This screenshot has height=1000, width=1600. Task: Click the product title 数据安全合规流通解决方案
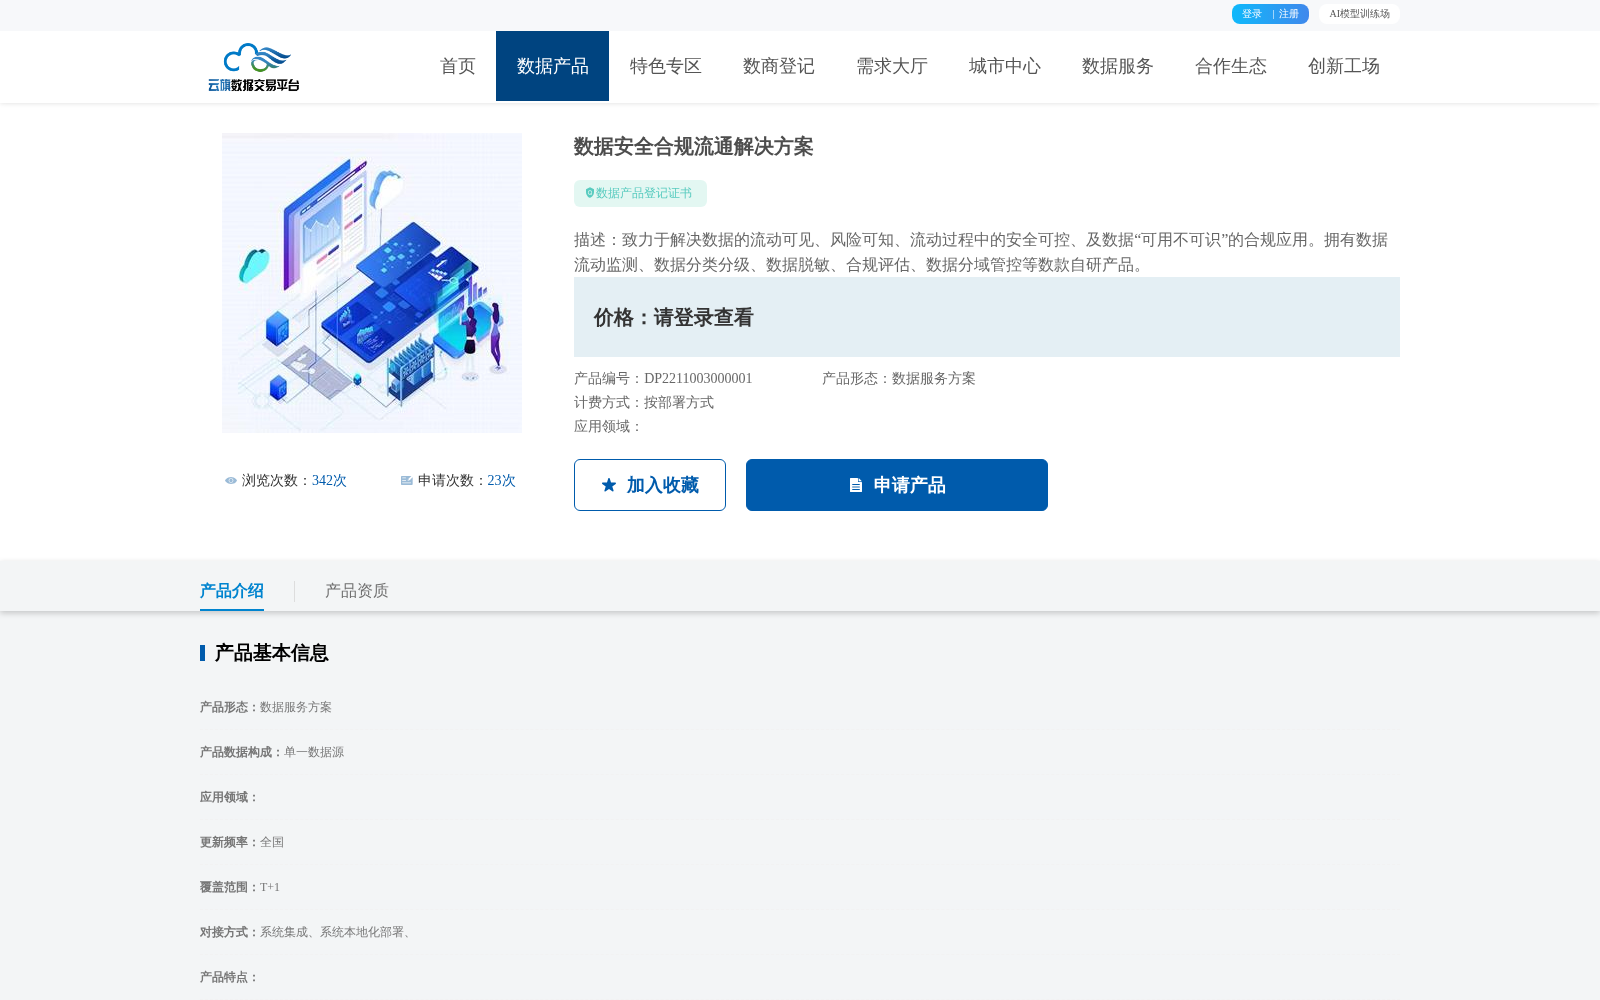pyautogui.click(x=694, y=147)
